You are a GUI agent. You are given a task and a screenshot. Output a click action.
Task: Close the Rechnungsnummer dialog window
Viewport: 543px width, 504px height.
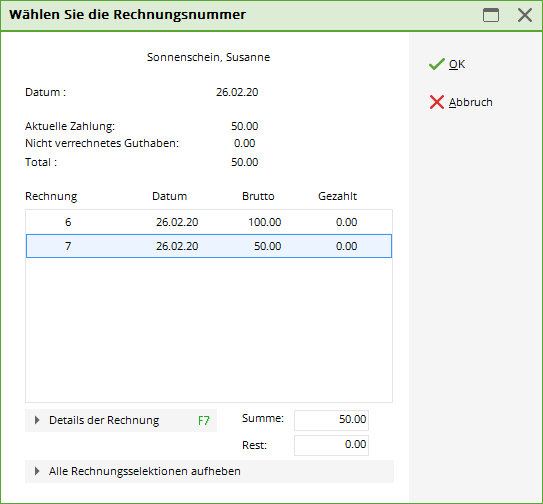525,15
